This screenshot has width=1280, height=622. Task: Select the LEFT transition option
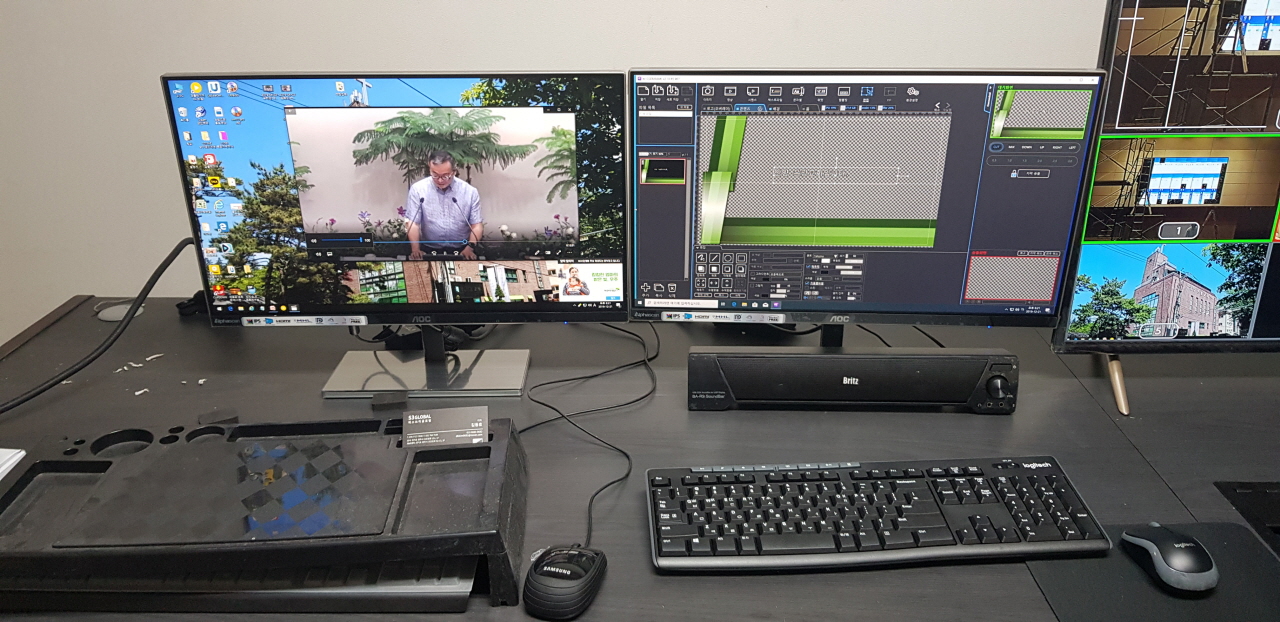(1072, 147)
